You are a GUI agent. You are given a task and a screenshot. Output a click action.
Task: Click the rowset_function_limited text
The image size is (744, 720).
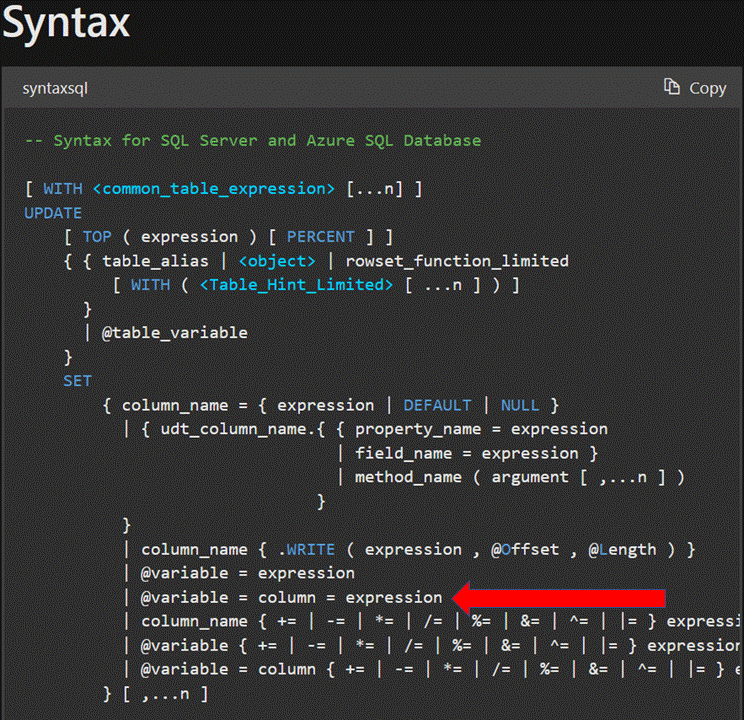457,261
